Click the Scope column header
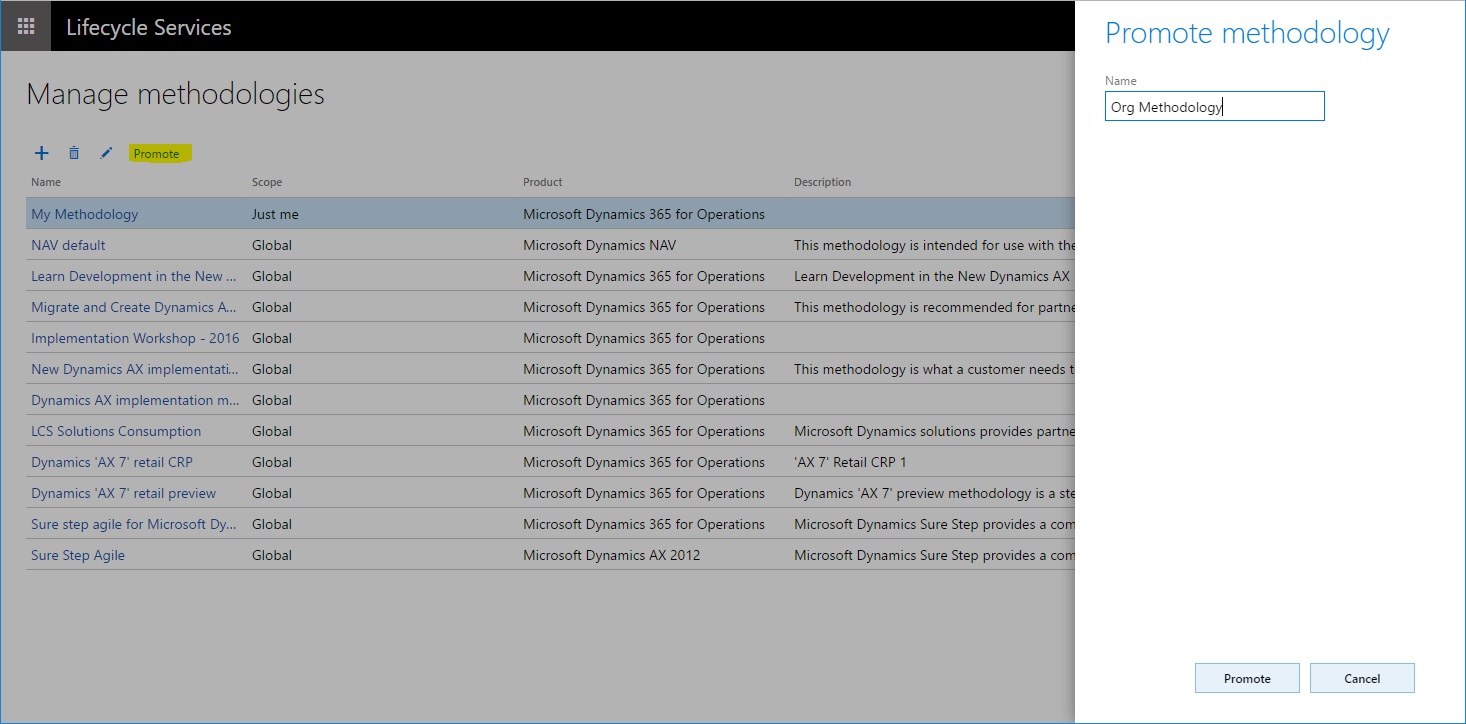Viewport: 1466px width, 724px height. tap(267, 182)
